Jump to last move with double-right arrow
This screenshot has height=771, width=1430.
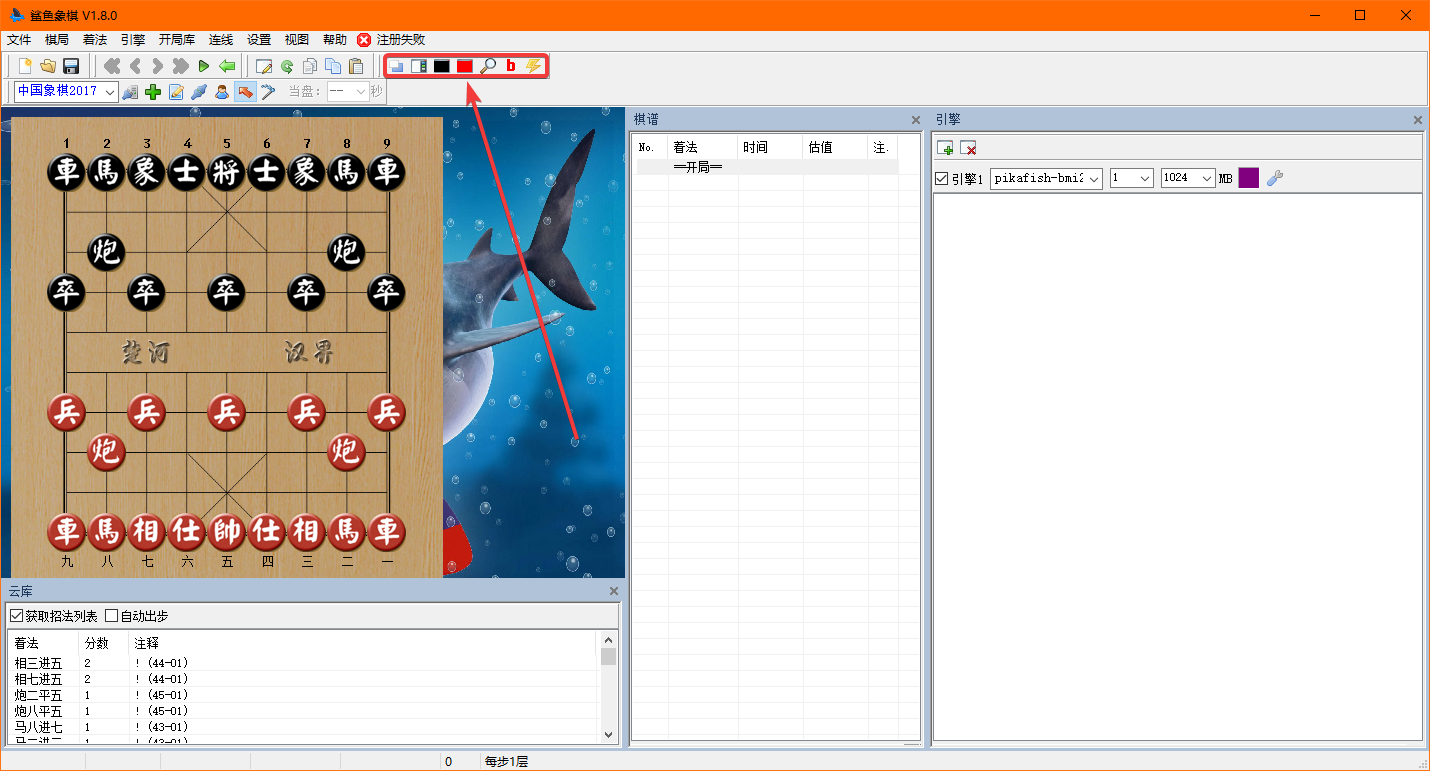tap(181, 66)
